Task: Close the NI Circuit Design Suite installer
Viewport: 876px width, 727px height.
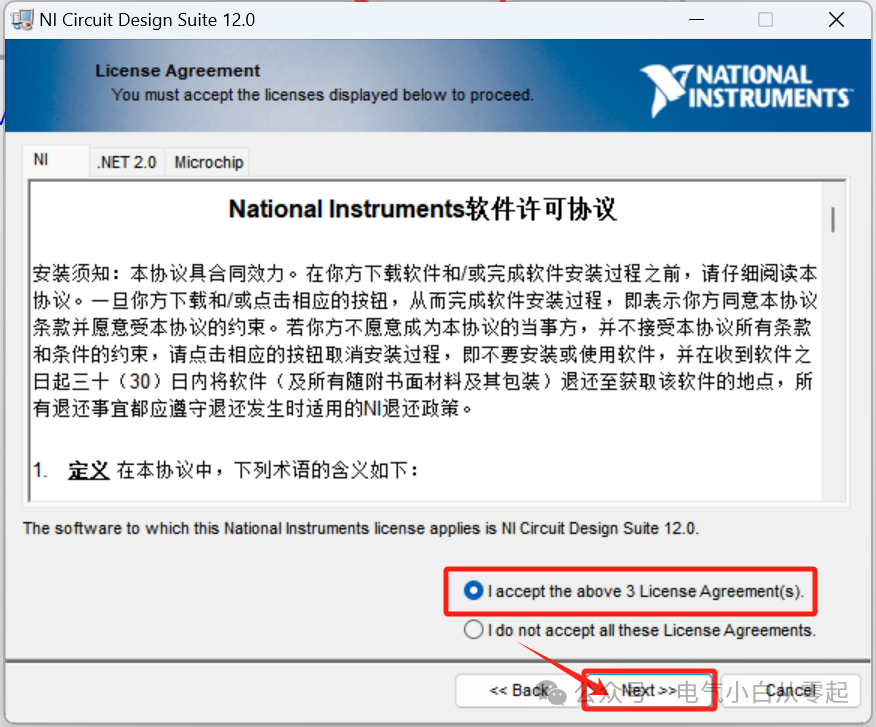Action: click(x=836, y=20)
